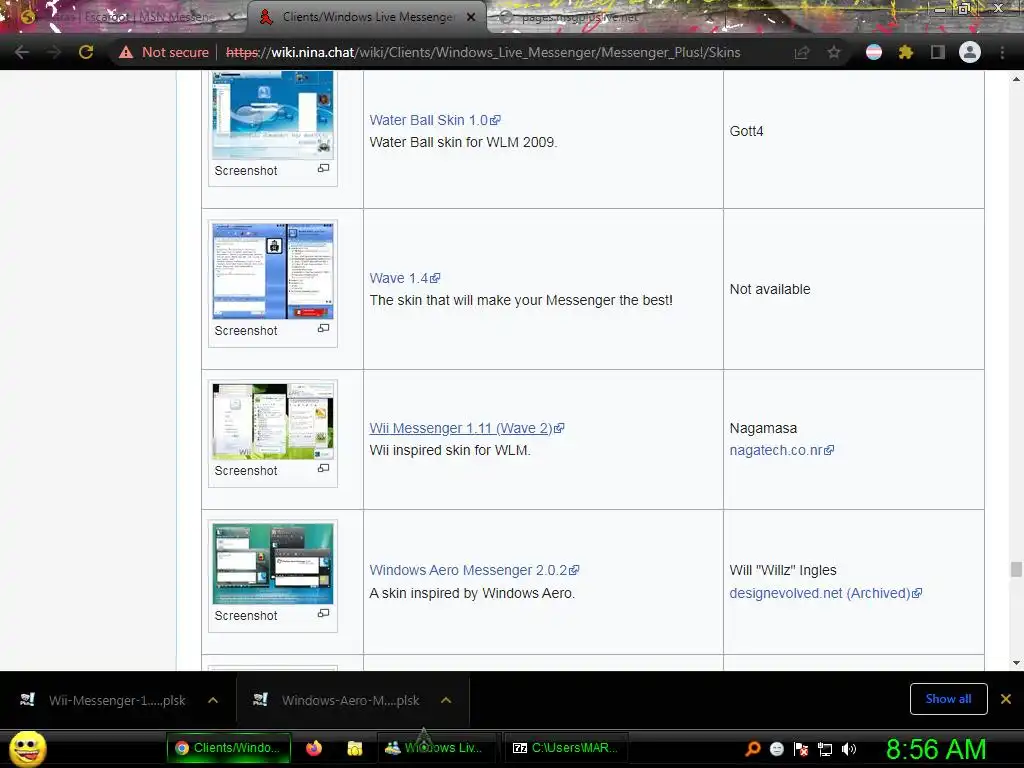The width and height of the screenshot is (1024, 768).
Task: Click the Wii Messenger thumbnail image
Action: pyautogui.click(x=273, y=421)
